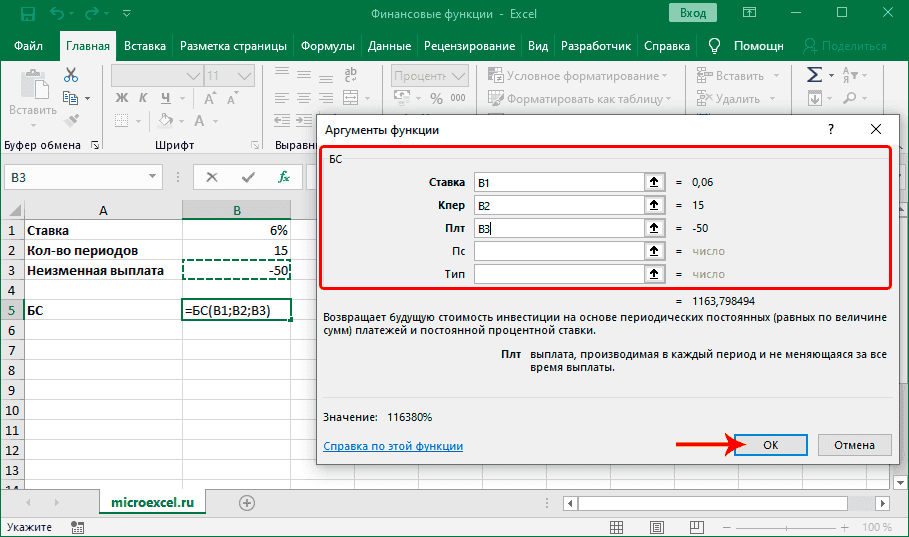Confirm formula entry with checkmark icon
Viewport: 909px width, 537px height.
[248, 177]
